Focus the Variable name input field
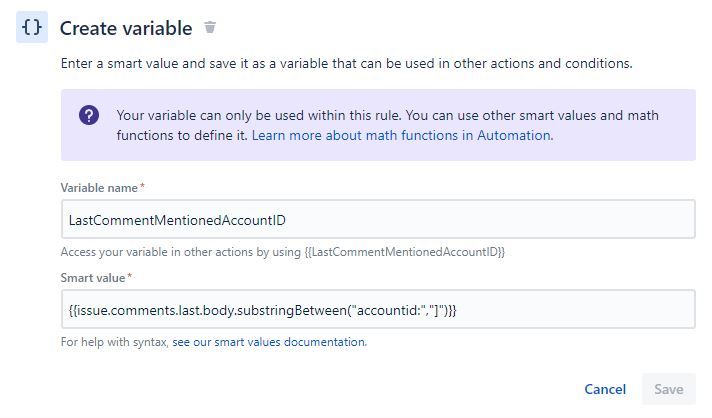Viewport: 712px width, 418px height. (x=378, y=220)
